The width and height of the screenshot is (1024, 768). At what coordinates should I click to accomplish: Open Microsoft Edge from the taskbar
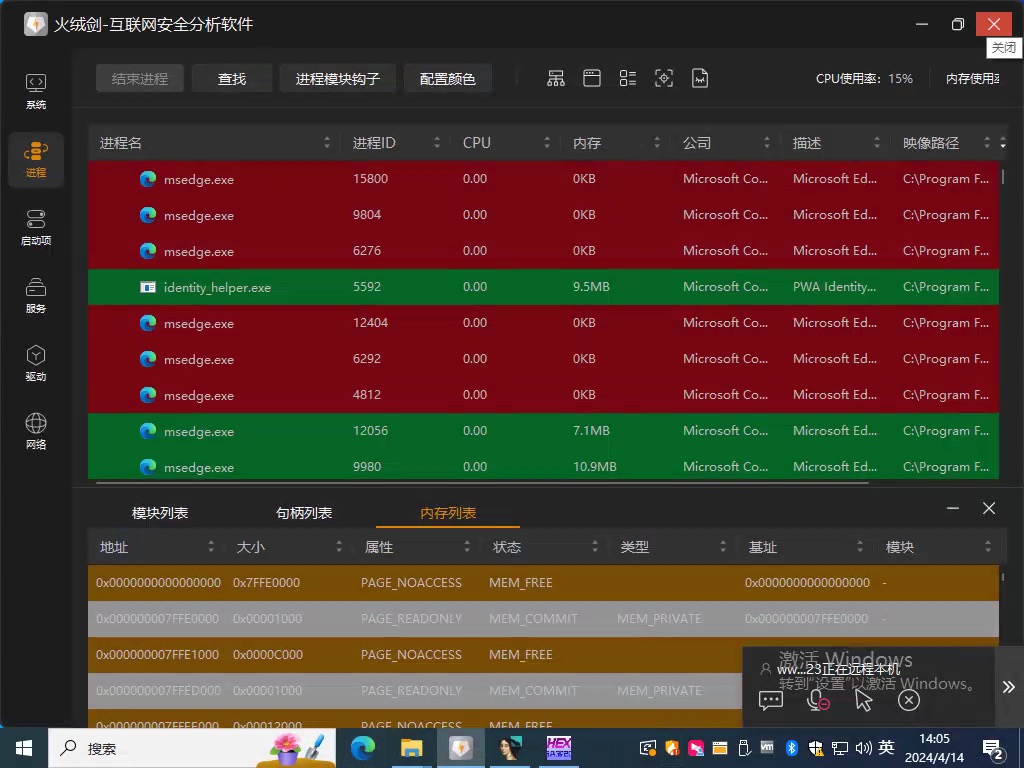(363, 748)
